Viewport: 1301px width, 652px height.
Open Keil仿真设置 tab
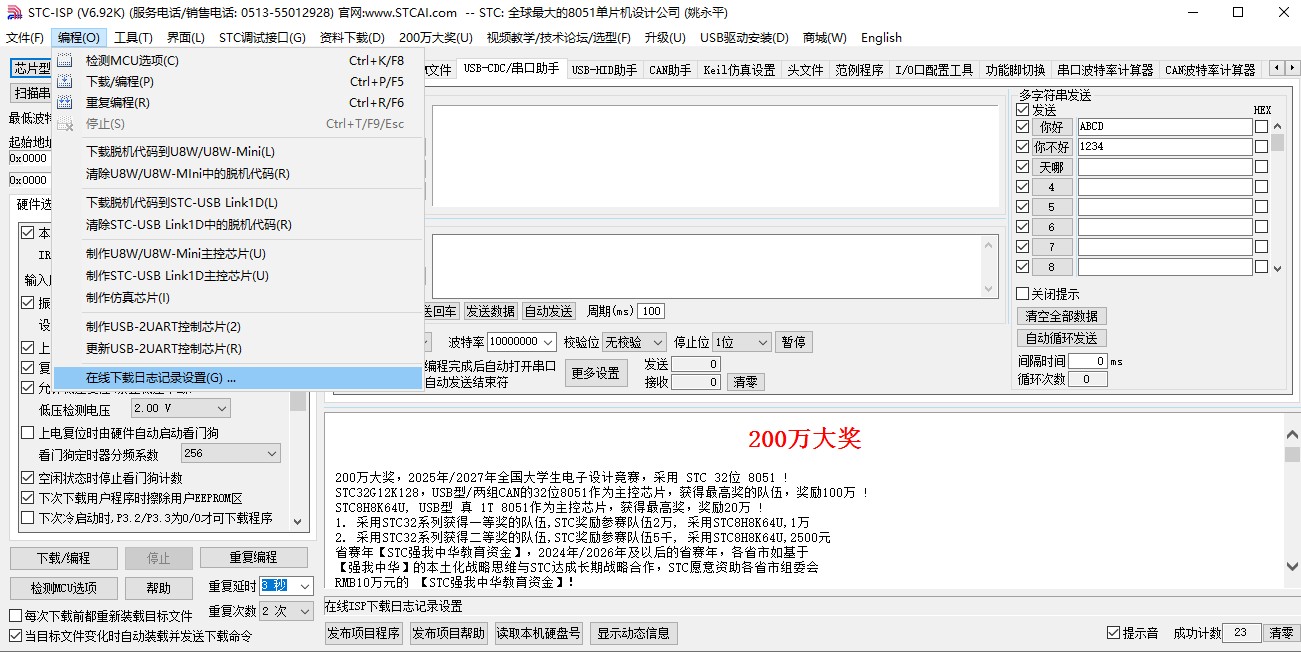[x=739, y=70]
